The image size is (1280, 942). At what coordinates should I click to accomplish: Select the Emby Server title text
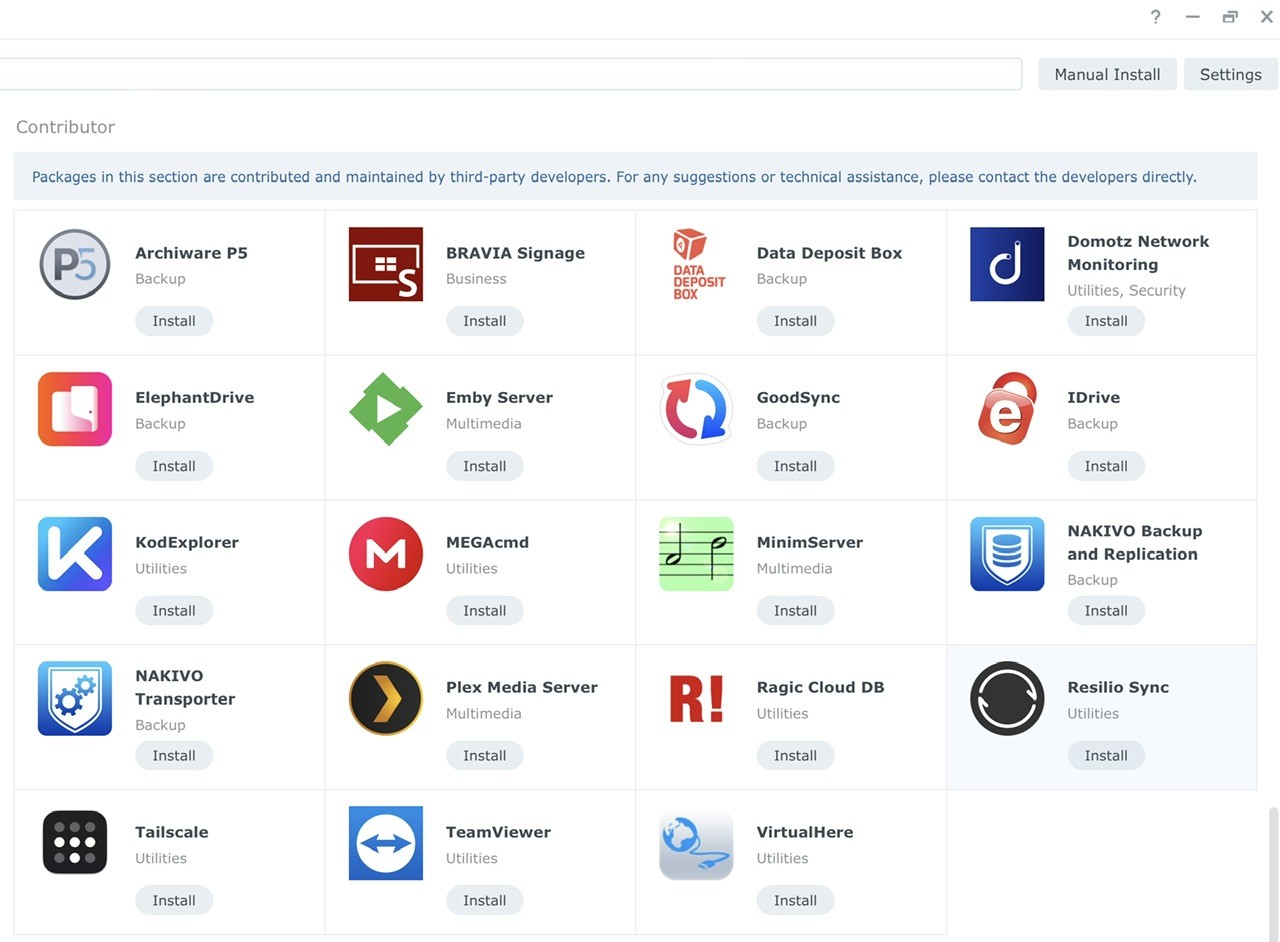pyautogui.click(x=499, y=397)
